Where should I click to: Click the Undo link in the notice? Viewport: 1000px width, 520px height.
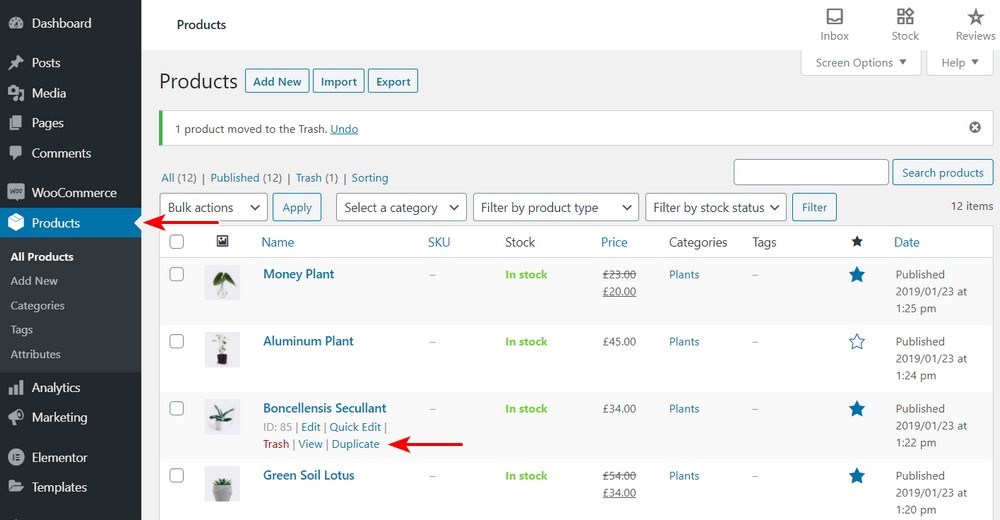(344, 129)
